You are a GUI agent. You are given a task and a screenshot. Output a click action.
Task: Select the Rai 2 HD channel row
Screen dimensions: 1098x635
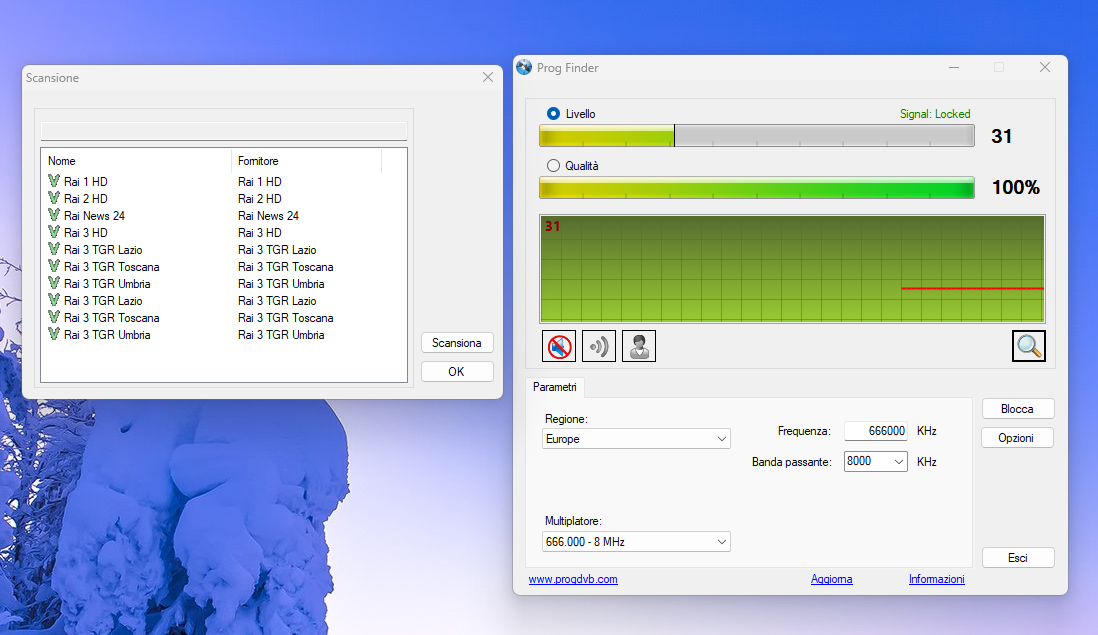(224, 199)
